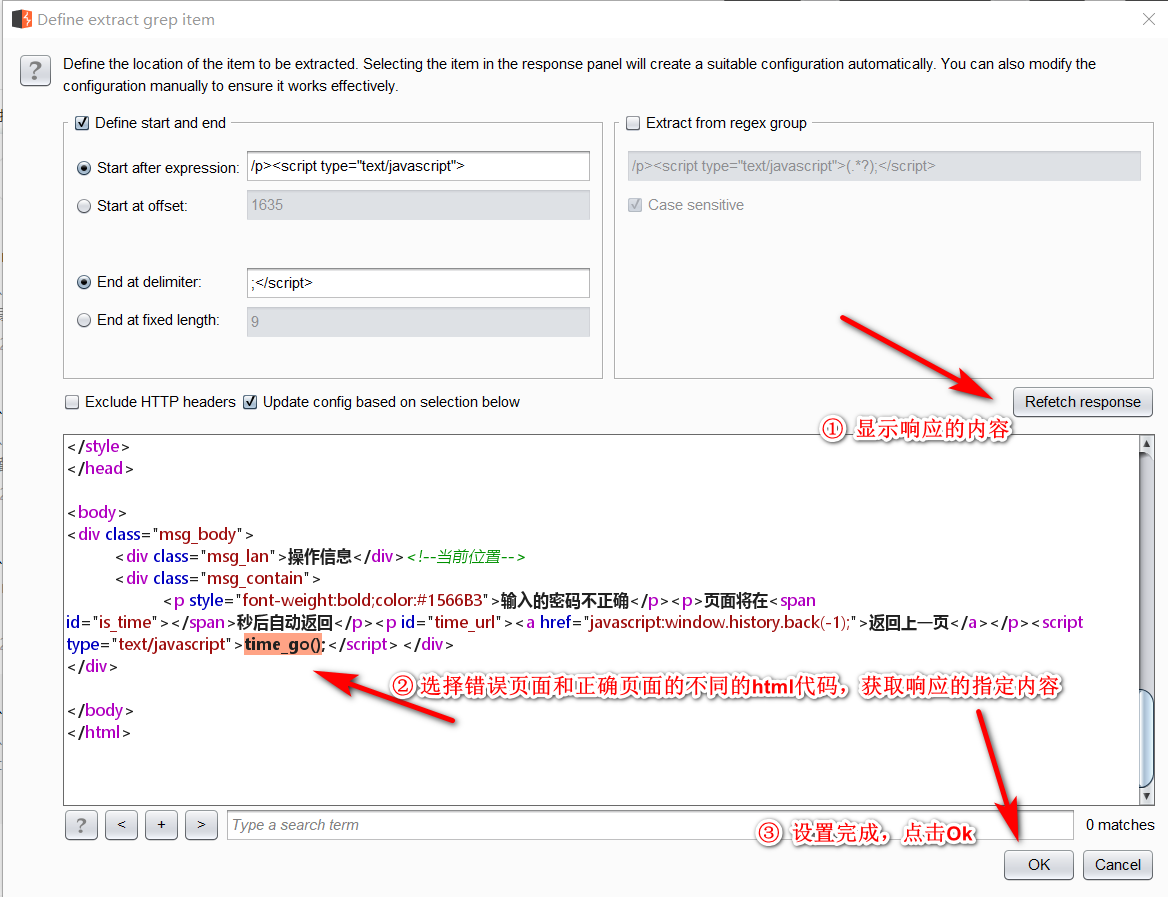Click the Burp Suite logo in title bar
Viewport: 1168px width, 897px height.
click(x=22, y=19)
